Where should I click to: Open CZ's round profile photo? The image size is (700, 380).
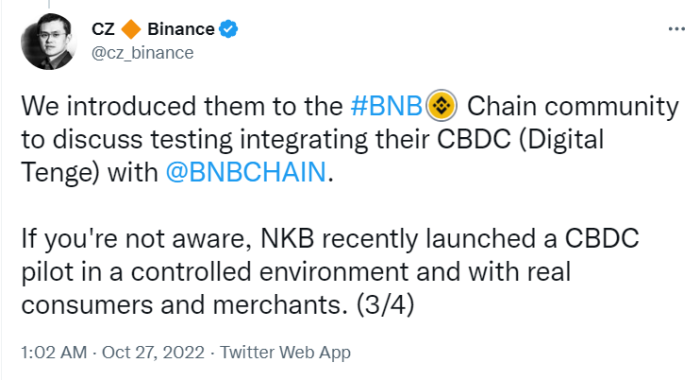pos(48,42)
